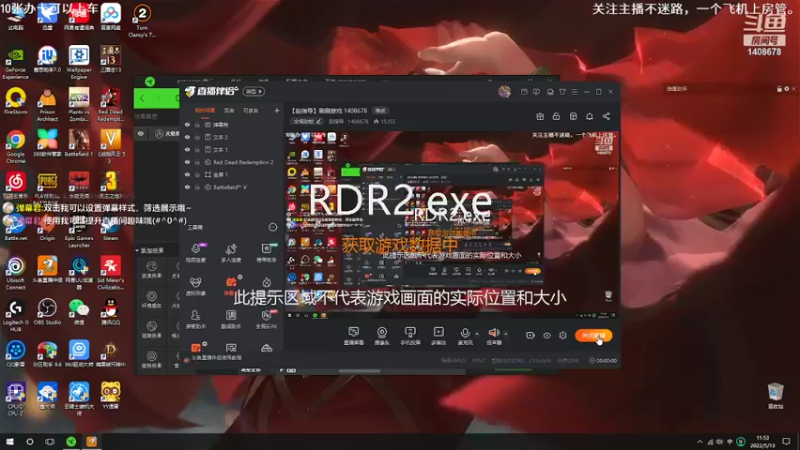
Task: Open the room manager helper tool
Action: coord(196,319)
